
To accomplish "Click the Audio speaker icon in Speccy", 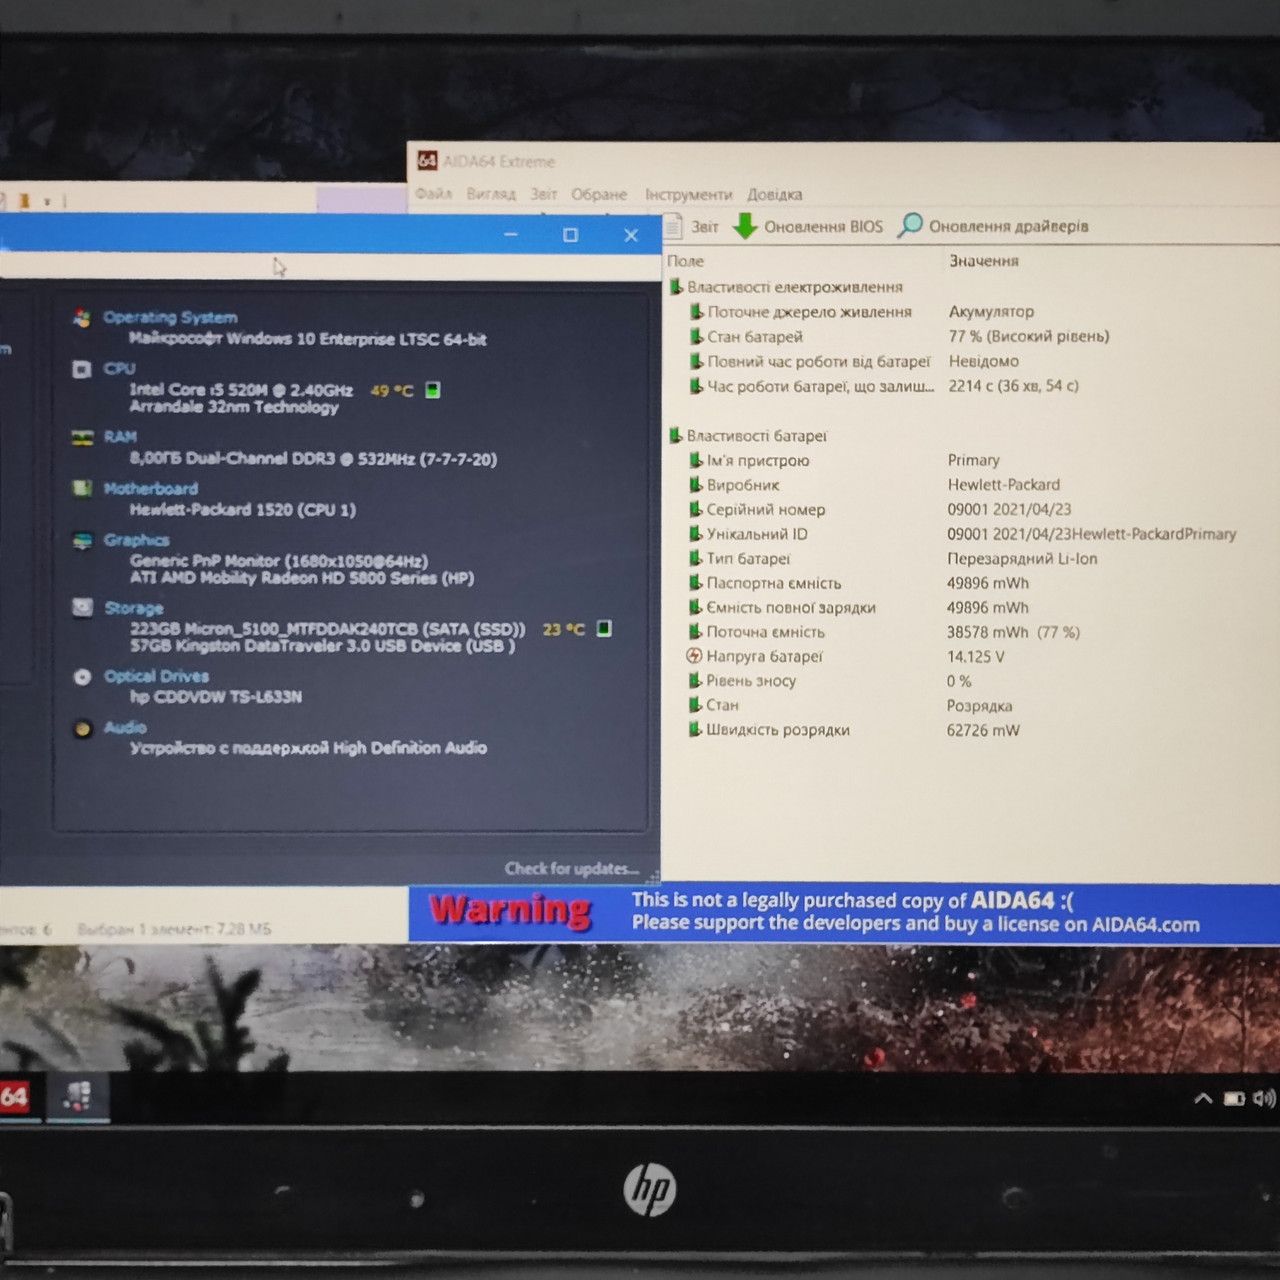I will (x=82, y=728).
